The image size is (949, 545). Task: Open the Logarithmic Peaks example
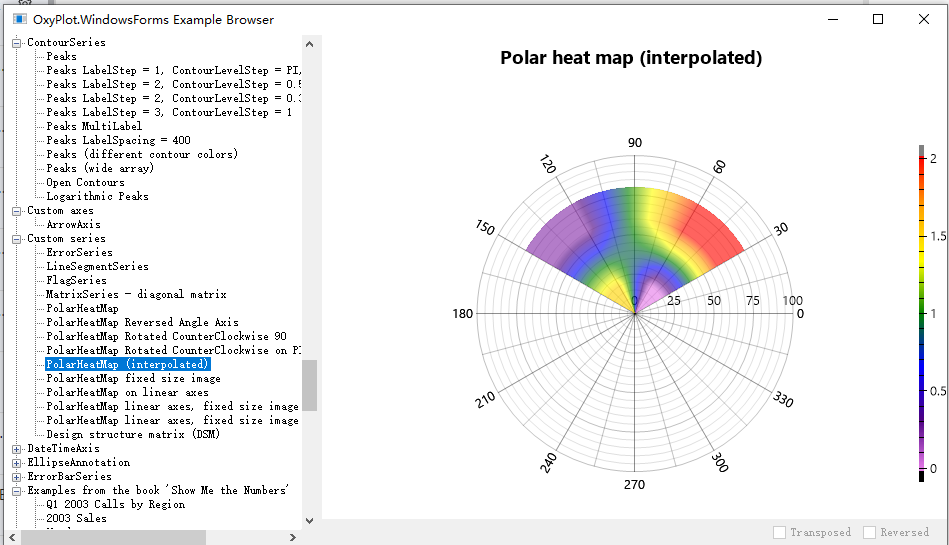click(97, 197)
